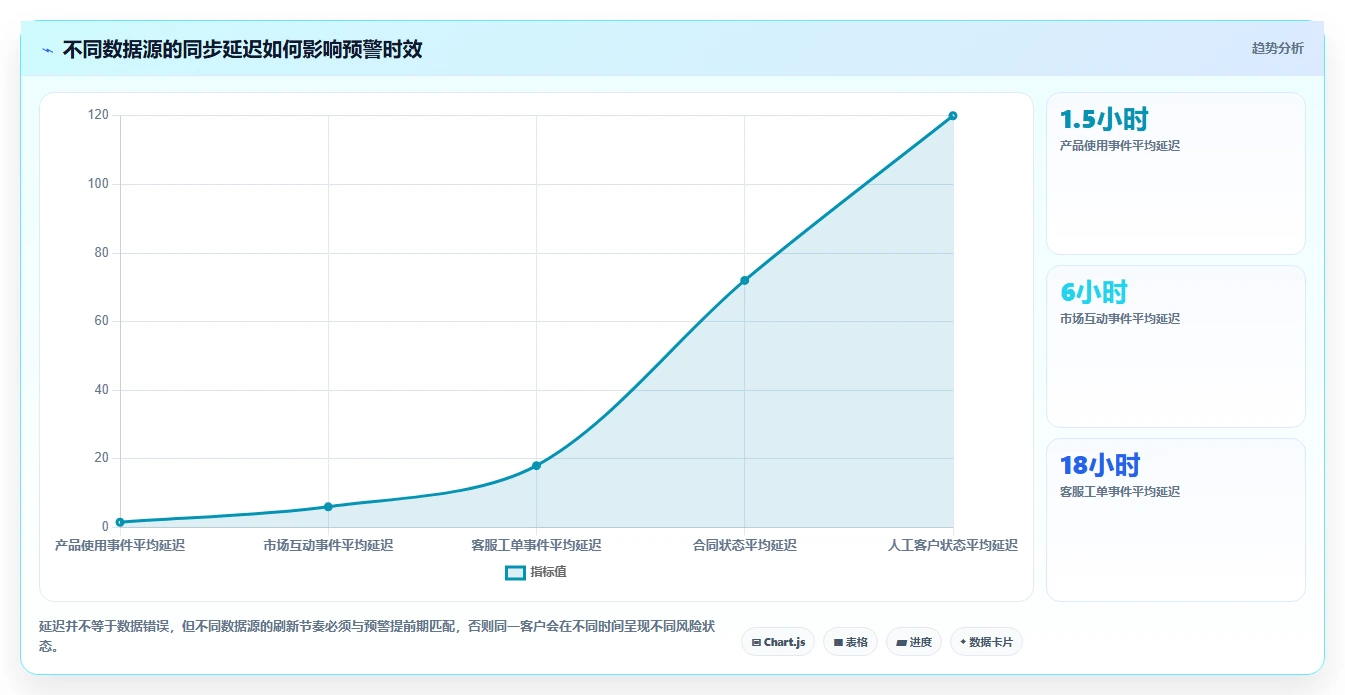Image resolution: width=1345 pixels, height=695 pixels.
Task: Click the 指标值 legend text
Action: pyautogui.click(x=548, y=572)
